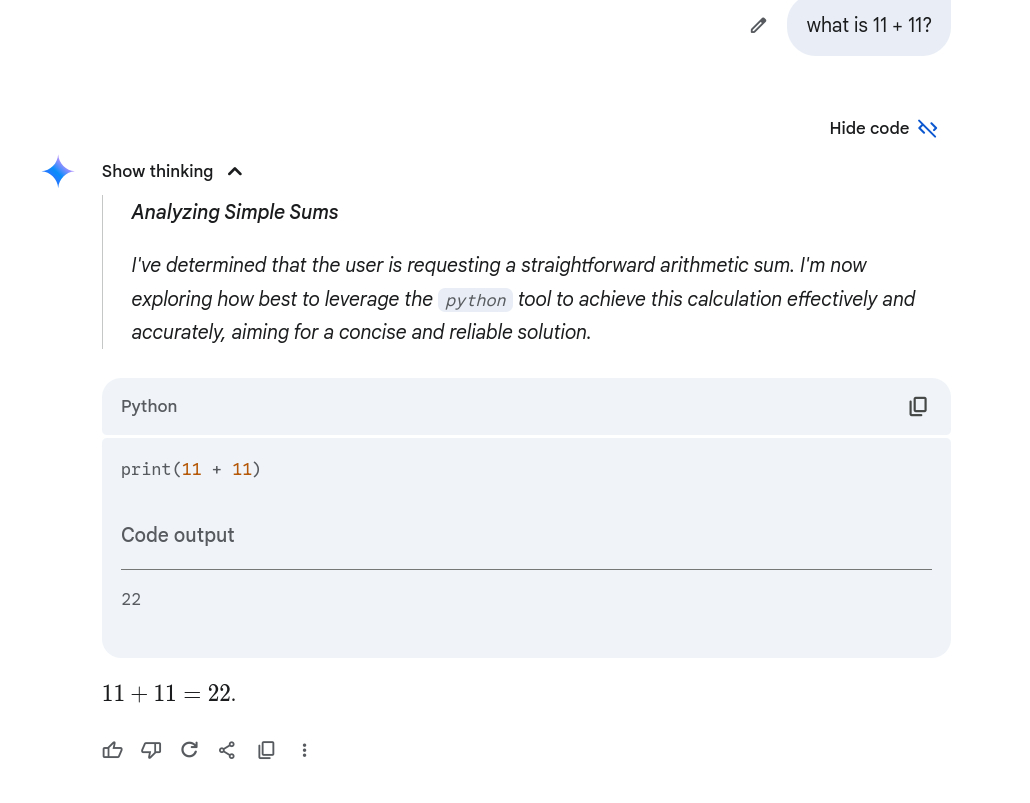Click the user message 'what is 11 + 11?'
This screenshot has width=1030, height=803.
(x=868, y=26)
